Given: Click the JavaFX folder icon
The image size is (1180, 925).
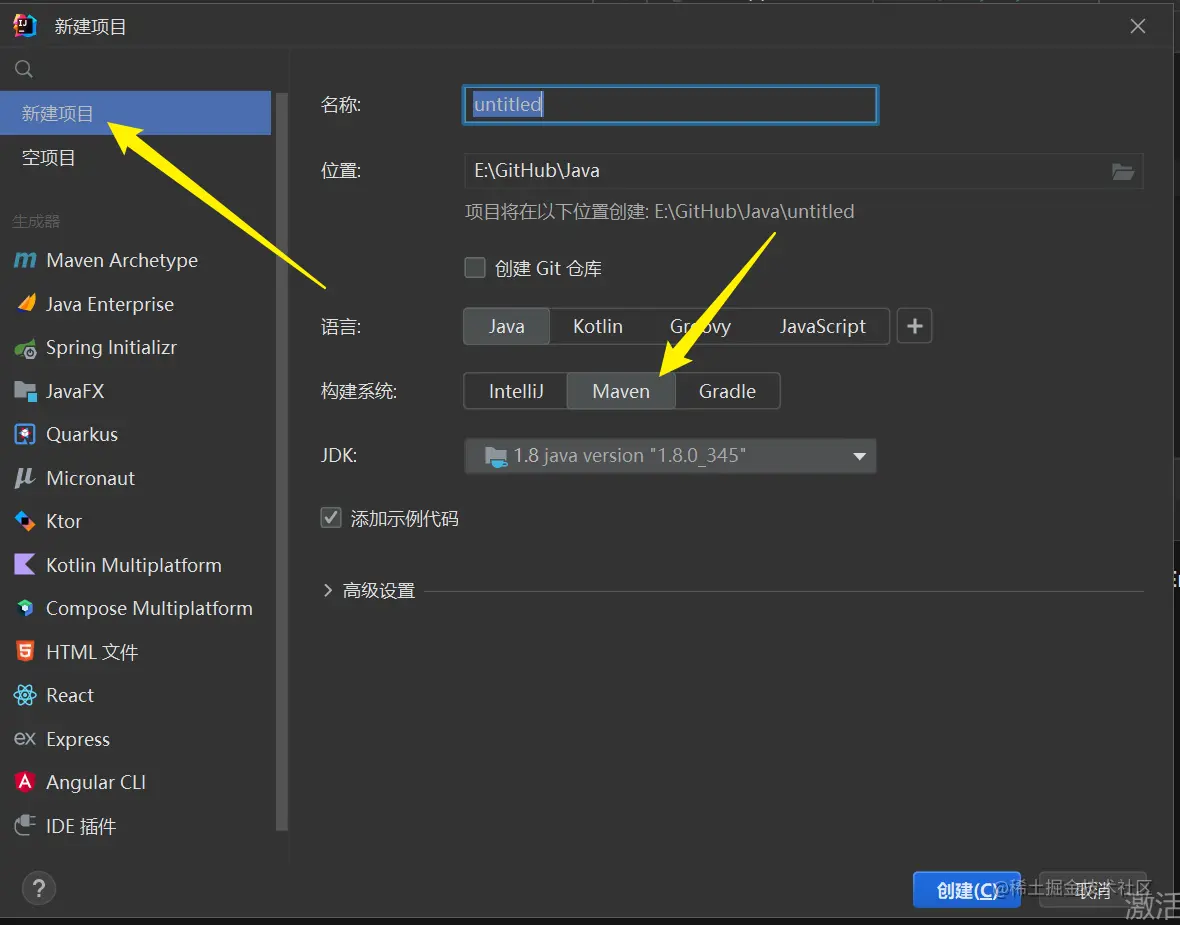Looking at the screenshot, I should [x=25, y=391].
